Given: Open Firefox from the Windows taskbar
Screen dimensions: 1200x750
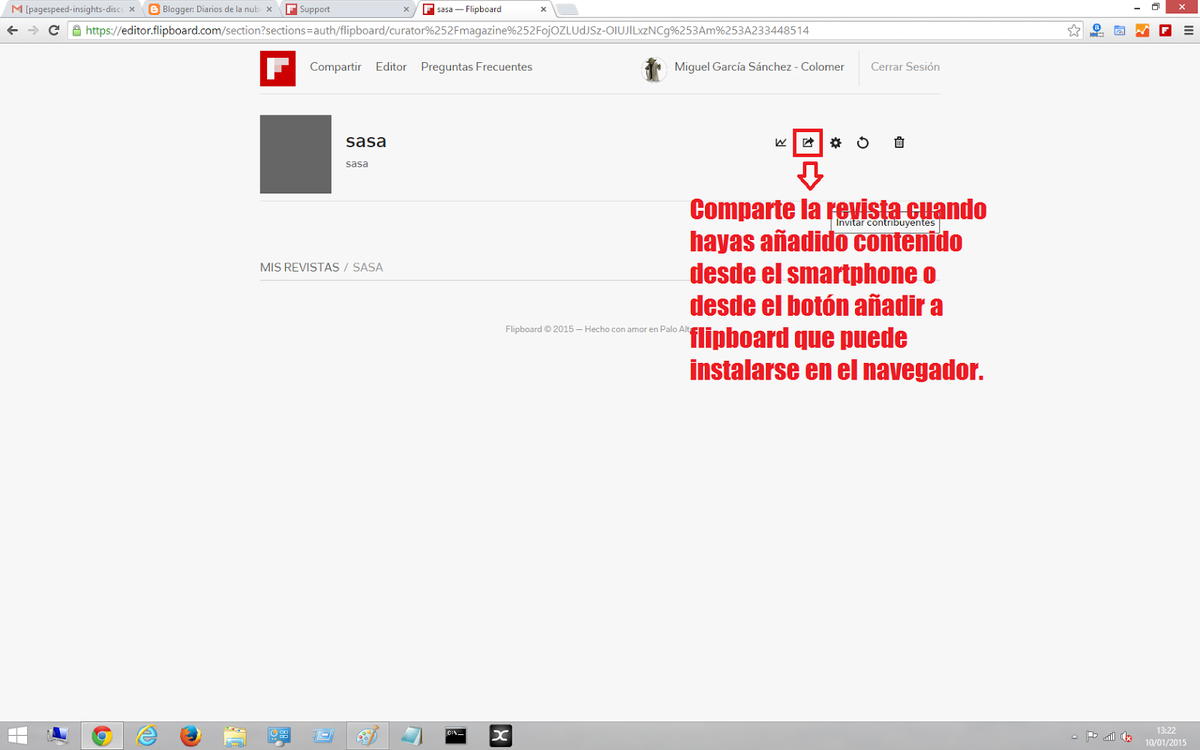Looking at the screenshot, I should click(190, 736).
